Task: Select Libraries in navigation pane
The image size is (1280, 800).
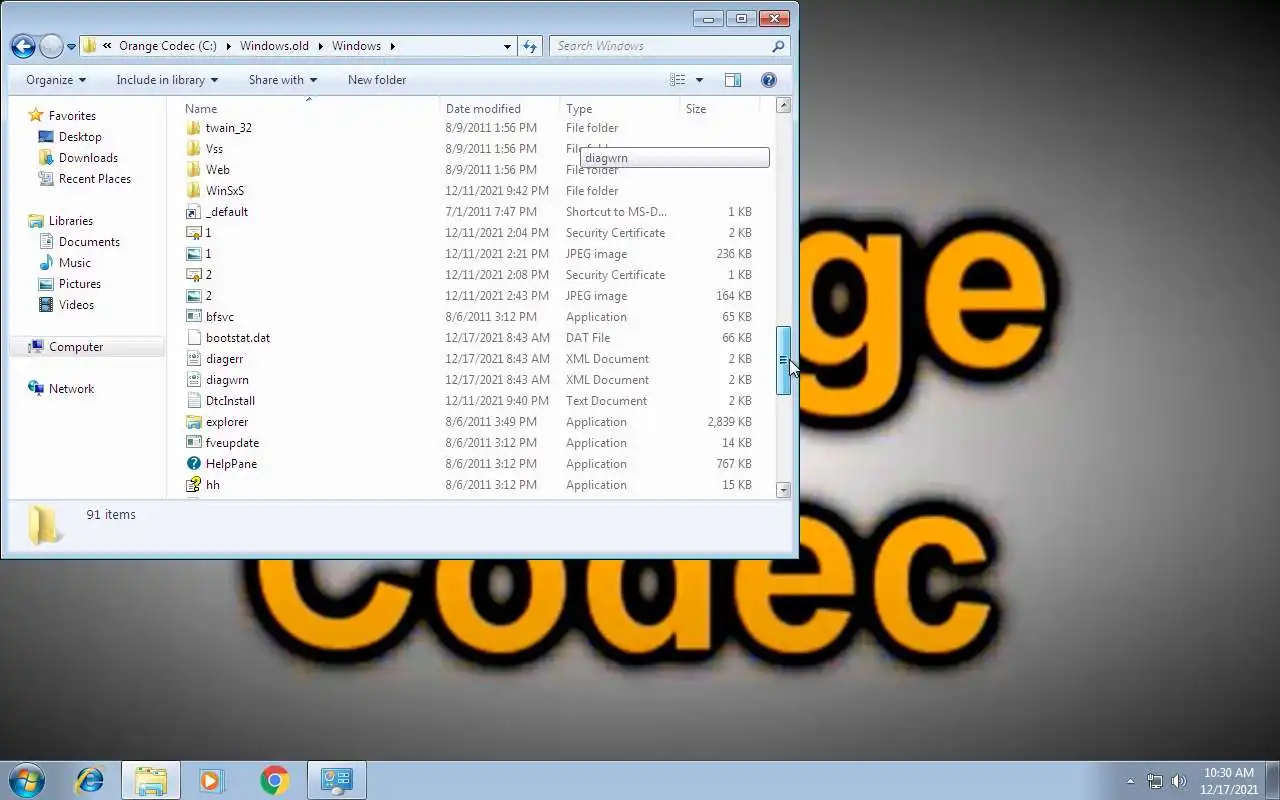Action: point(71,221)
